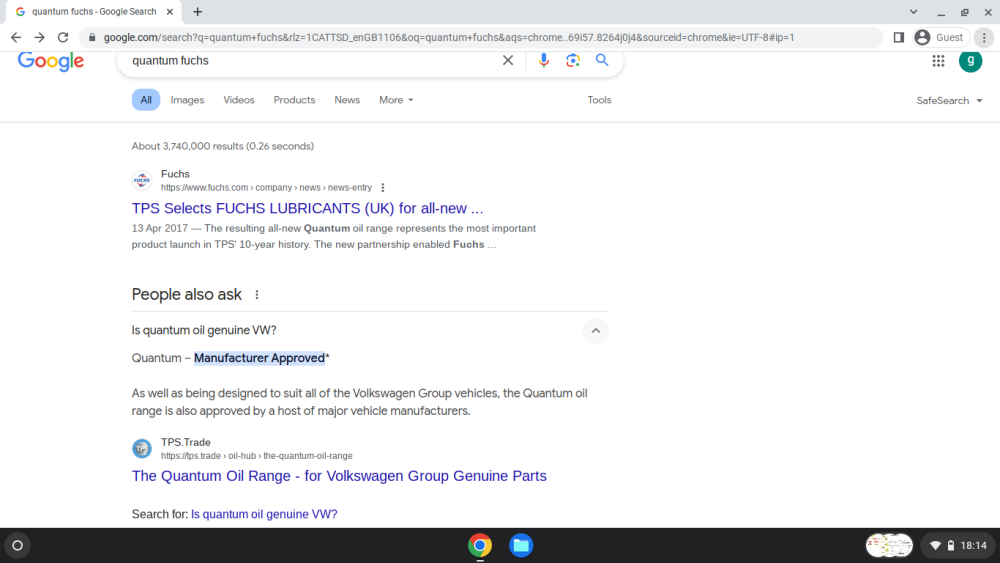Clear the search box text
This screenshot has height=563, width=1000.
tap(508, 61)
